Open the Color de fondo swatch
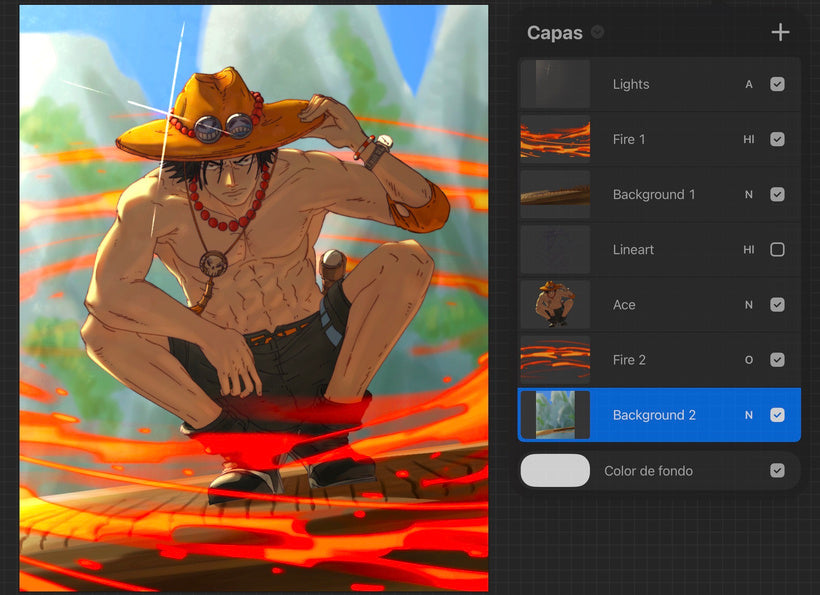This screenshot has height=595, width=820. click(555, 471)
